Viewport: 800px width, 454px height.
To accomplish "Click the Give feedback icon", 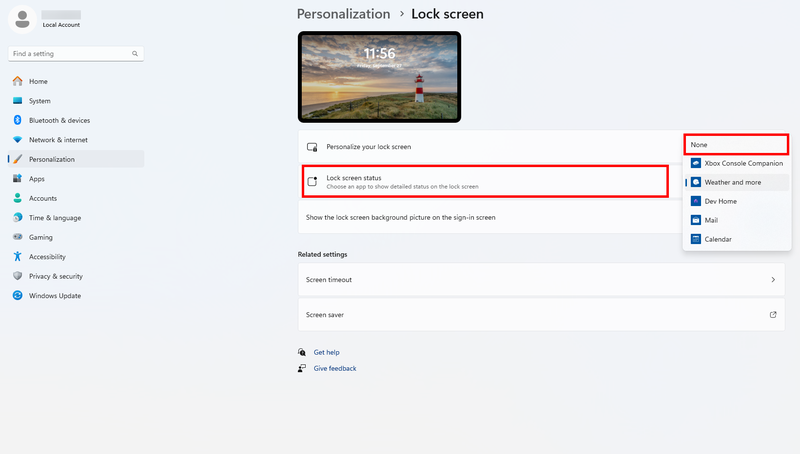I will click(x=302, y=368).
